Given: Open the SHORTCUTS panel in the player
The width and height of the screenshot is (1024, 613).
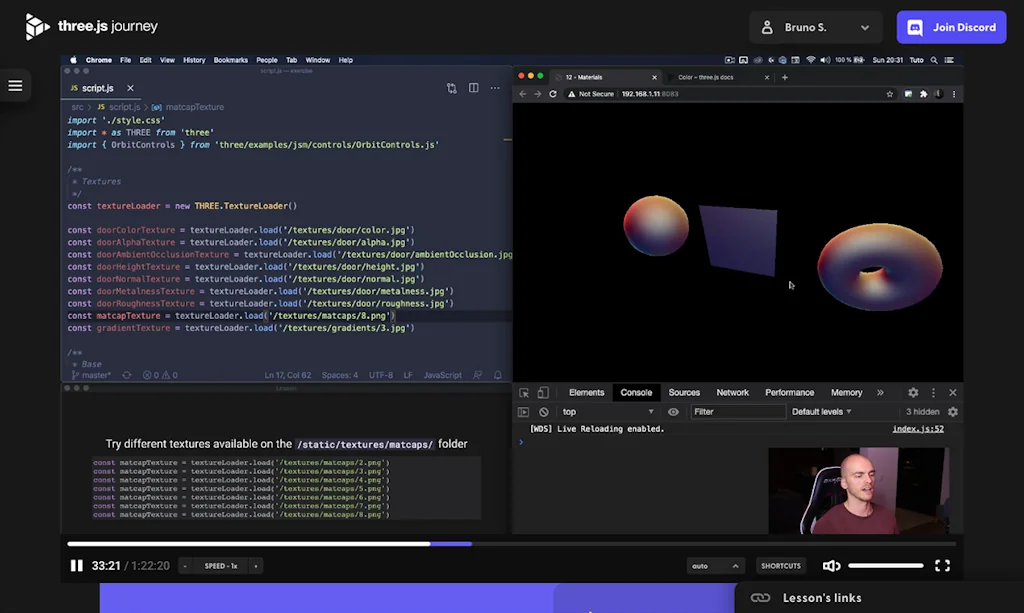Looking at the screenshot, I should 781,565.
